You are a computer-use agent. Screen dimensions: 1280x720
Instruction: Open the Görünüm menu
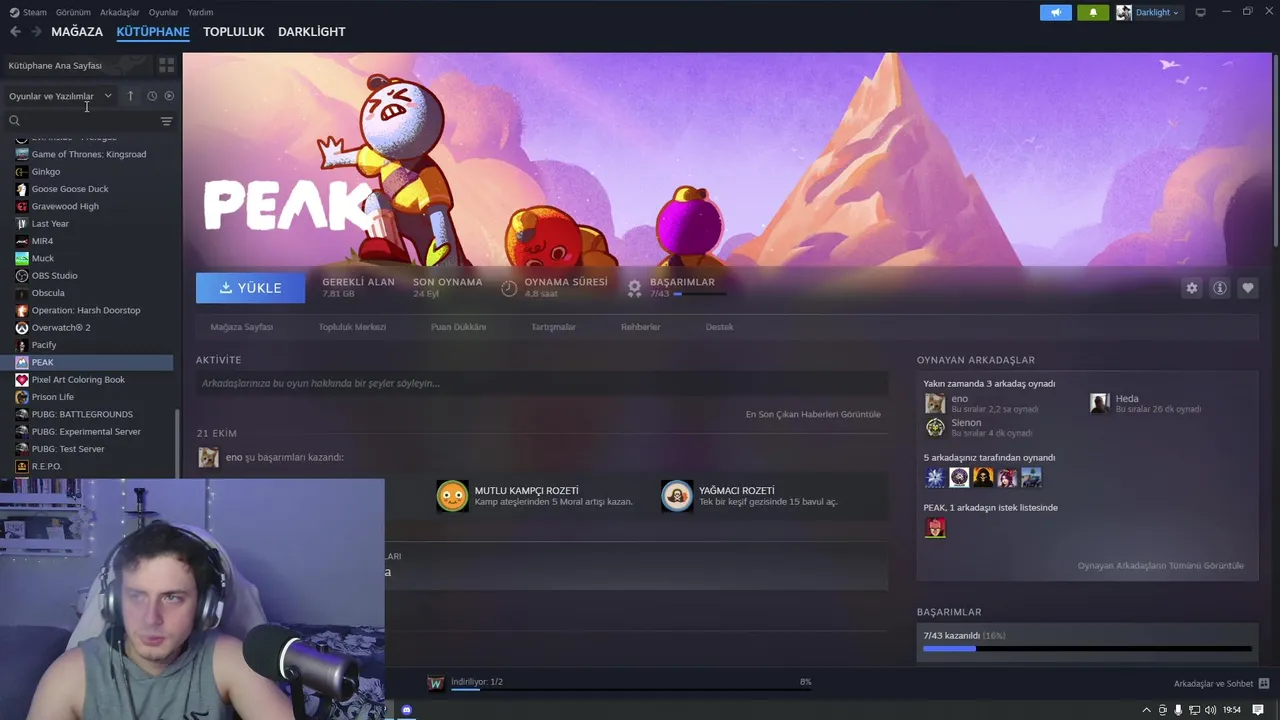[x=73, y=12]
